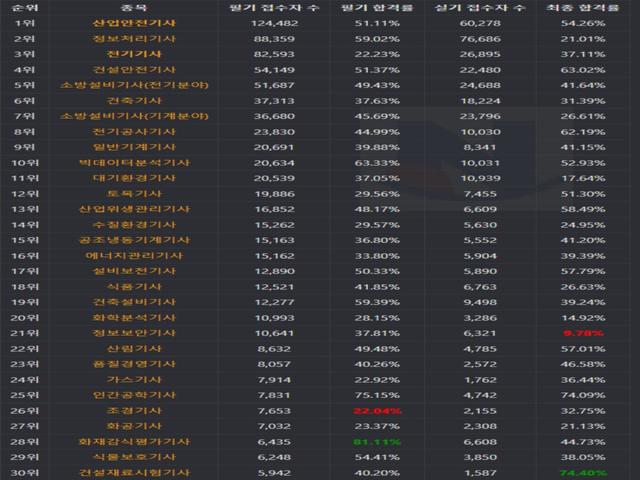This screenshot has height=480, width=640.
Task: Click the 63.33% written pass rate cell
Action: point(377,163)
